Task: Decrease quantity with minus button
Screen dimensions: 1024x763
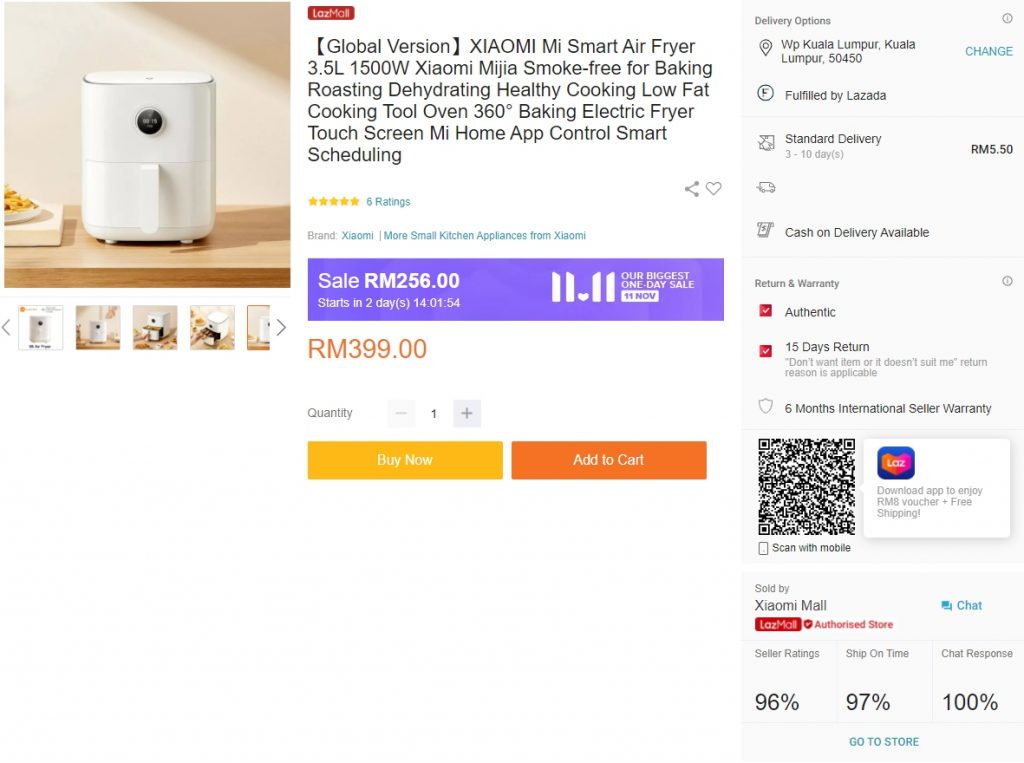Action: coord(401,413)
